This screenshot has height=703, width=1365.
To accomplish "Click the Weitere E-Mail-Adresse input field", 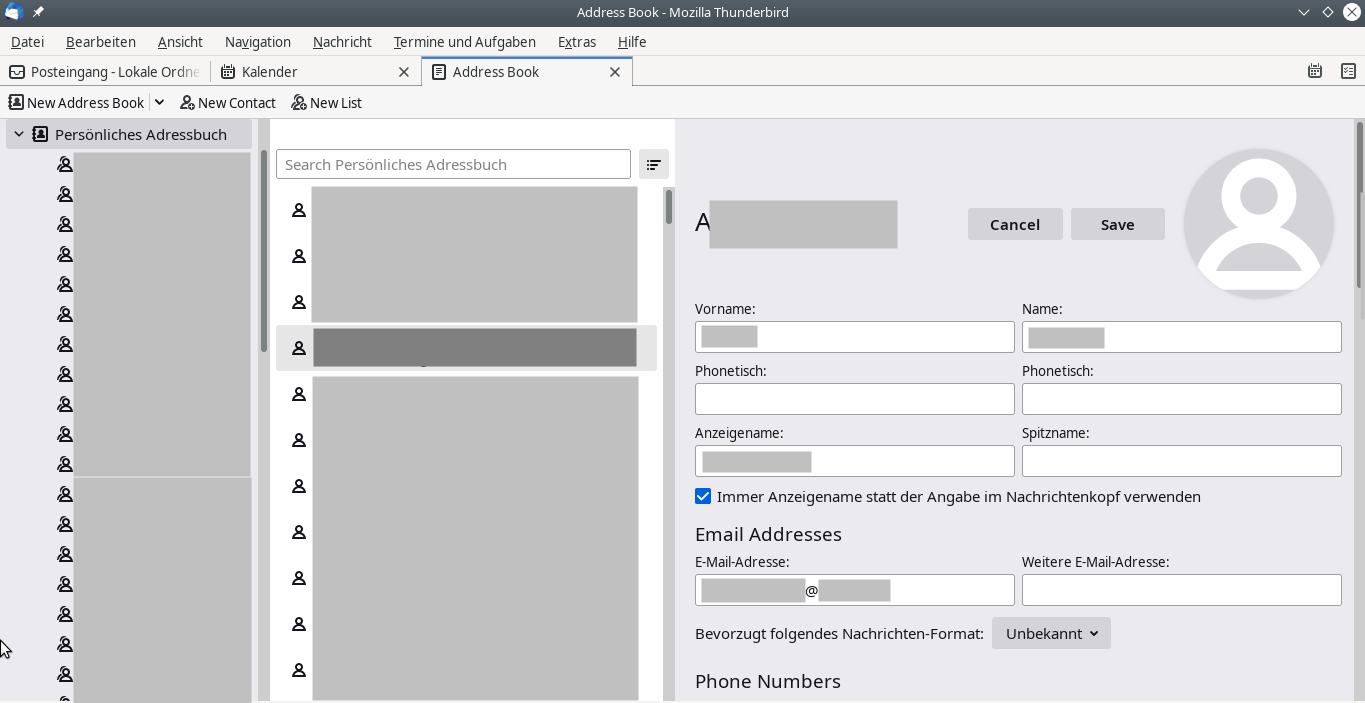I will click(x=1182, y=590).
